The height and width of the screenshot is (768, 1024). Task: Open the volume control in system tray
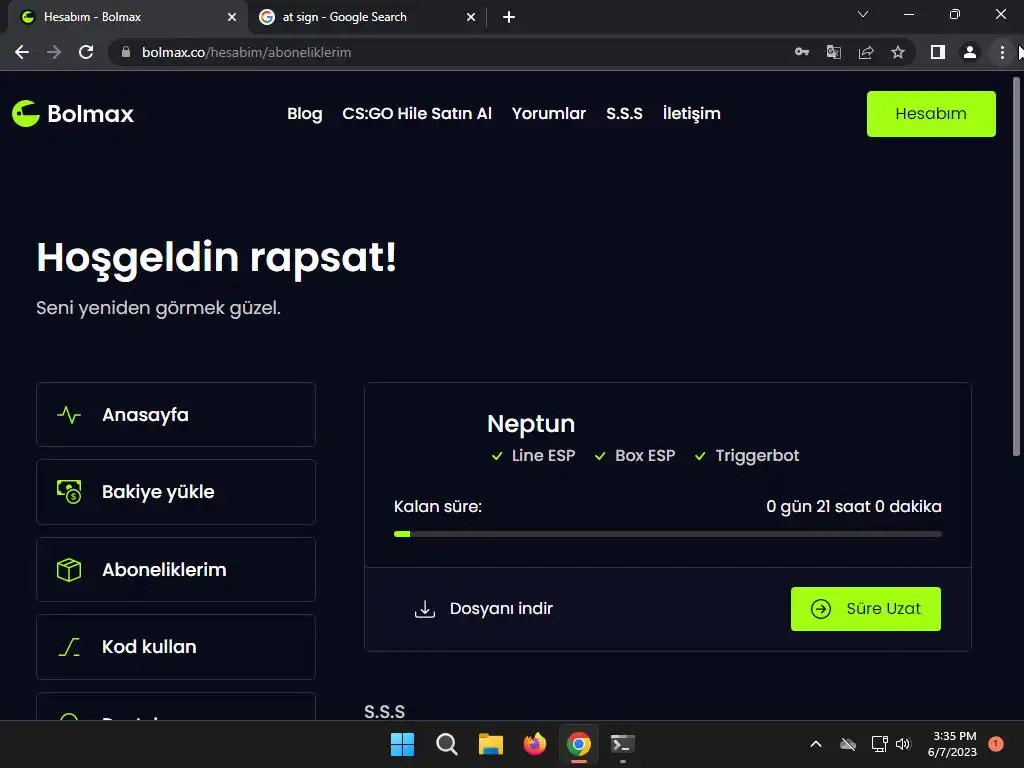tap(903, 744)
